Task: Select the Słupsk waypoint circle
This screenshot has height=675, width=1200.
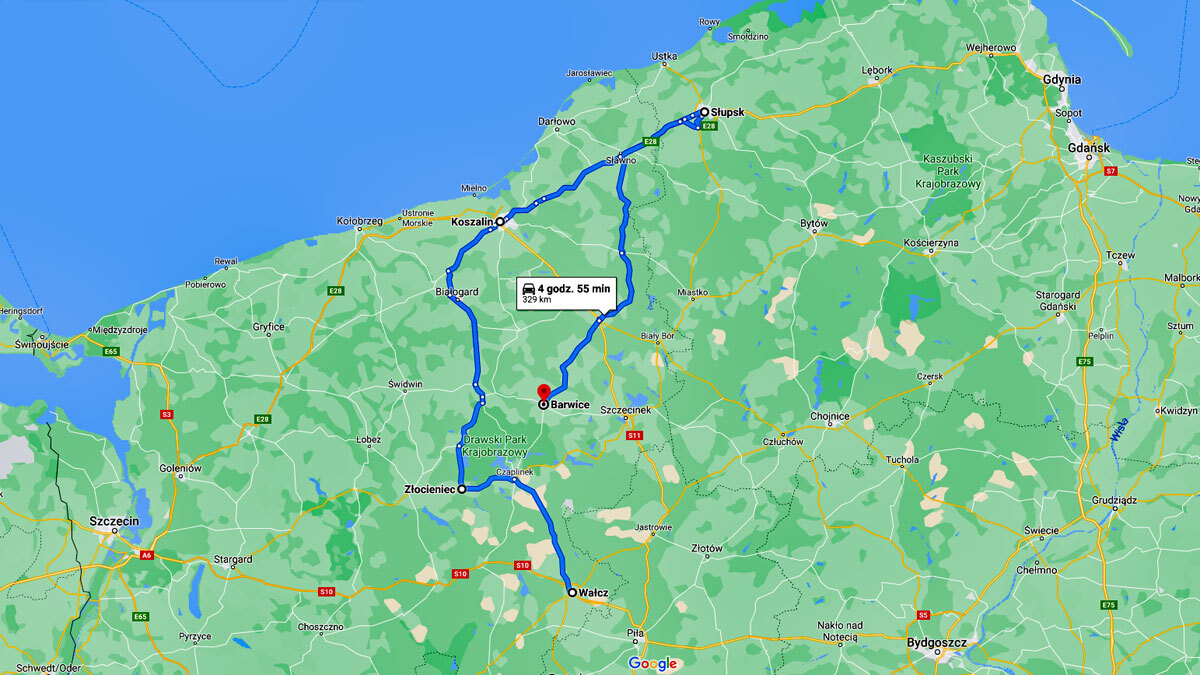Action: (704, 112)
